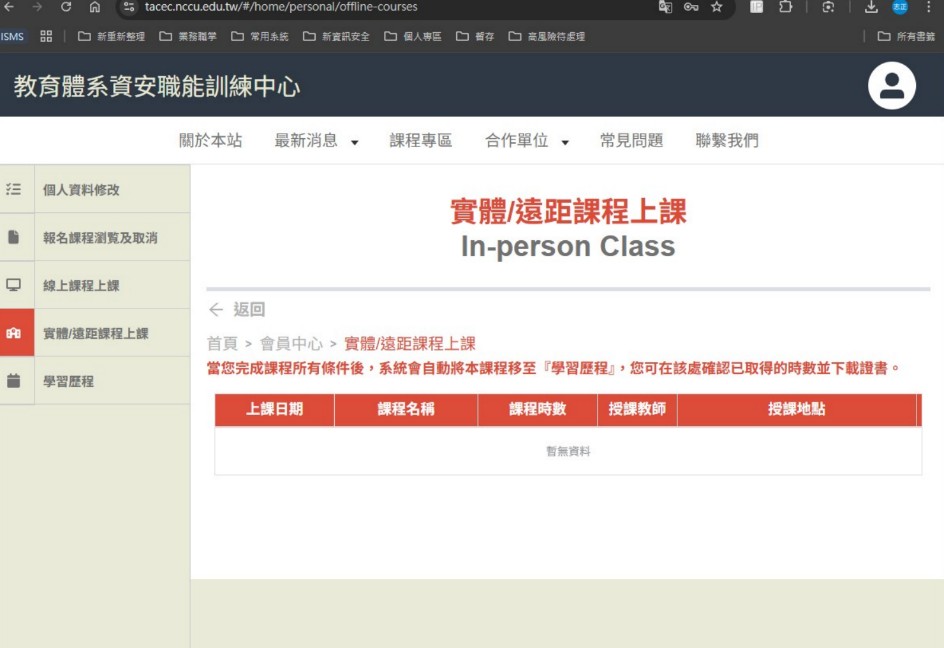Click the calendar icon beside 學習歷程
This screenshot has width=944, height=648.
pyautogui.click(x=13, y=380)
